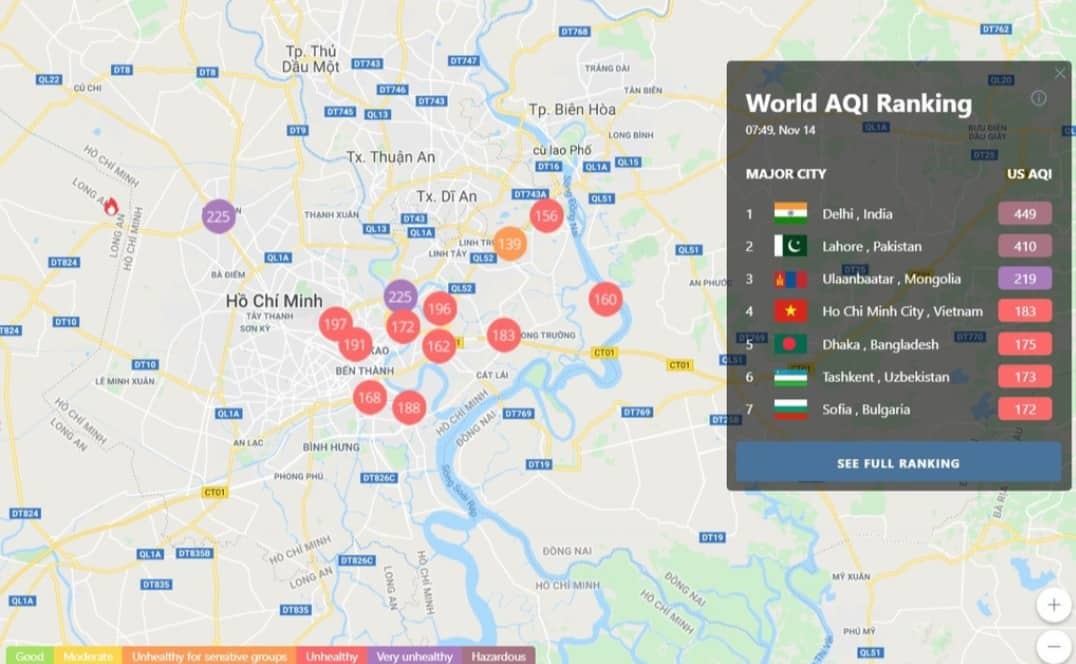Click the Lahore AQI value badge 410

coord(1024,246)
